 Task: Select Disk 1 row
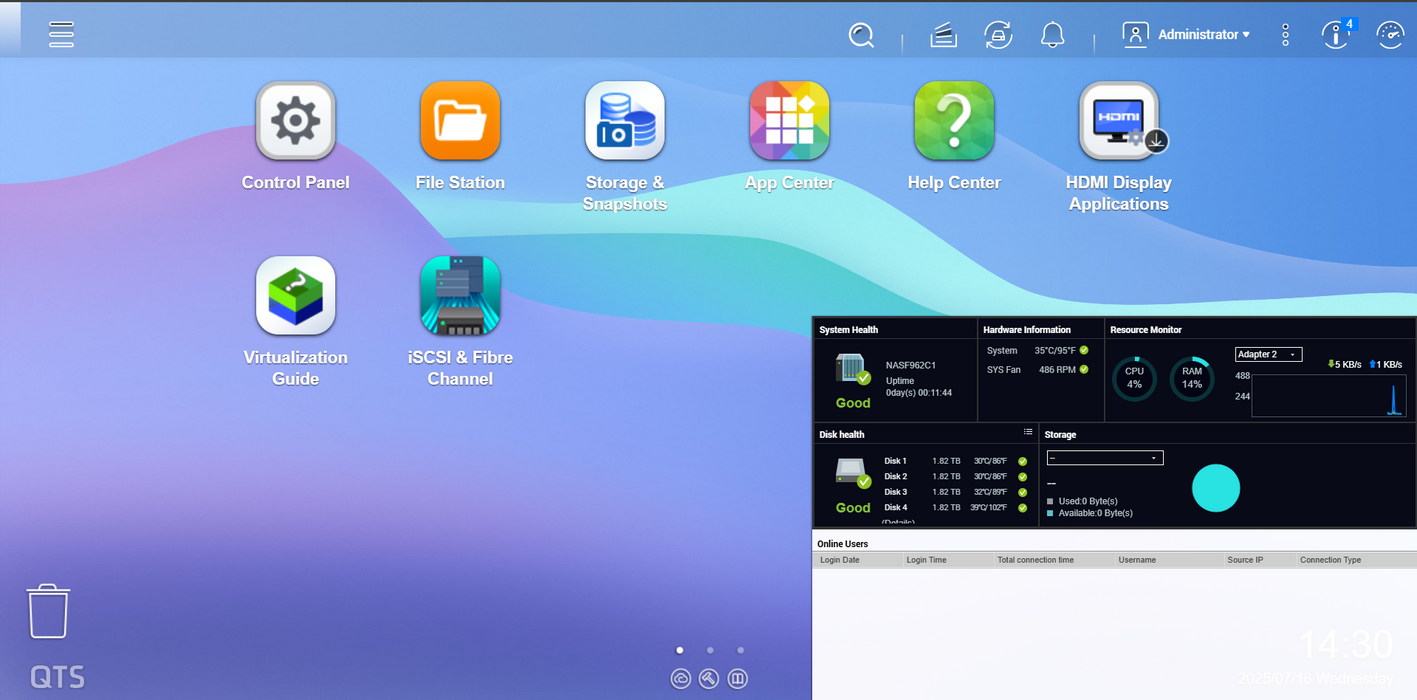955,461
